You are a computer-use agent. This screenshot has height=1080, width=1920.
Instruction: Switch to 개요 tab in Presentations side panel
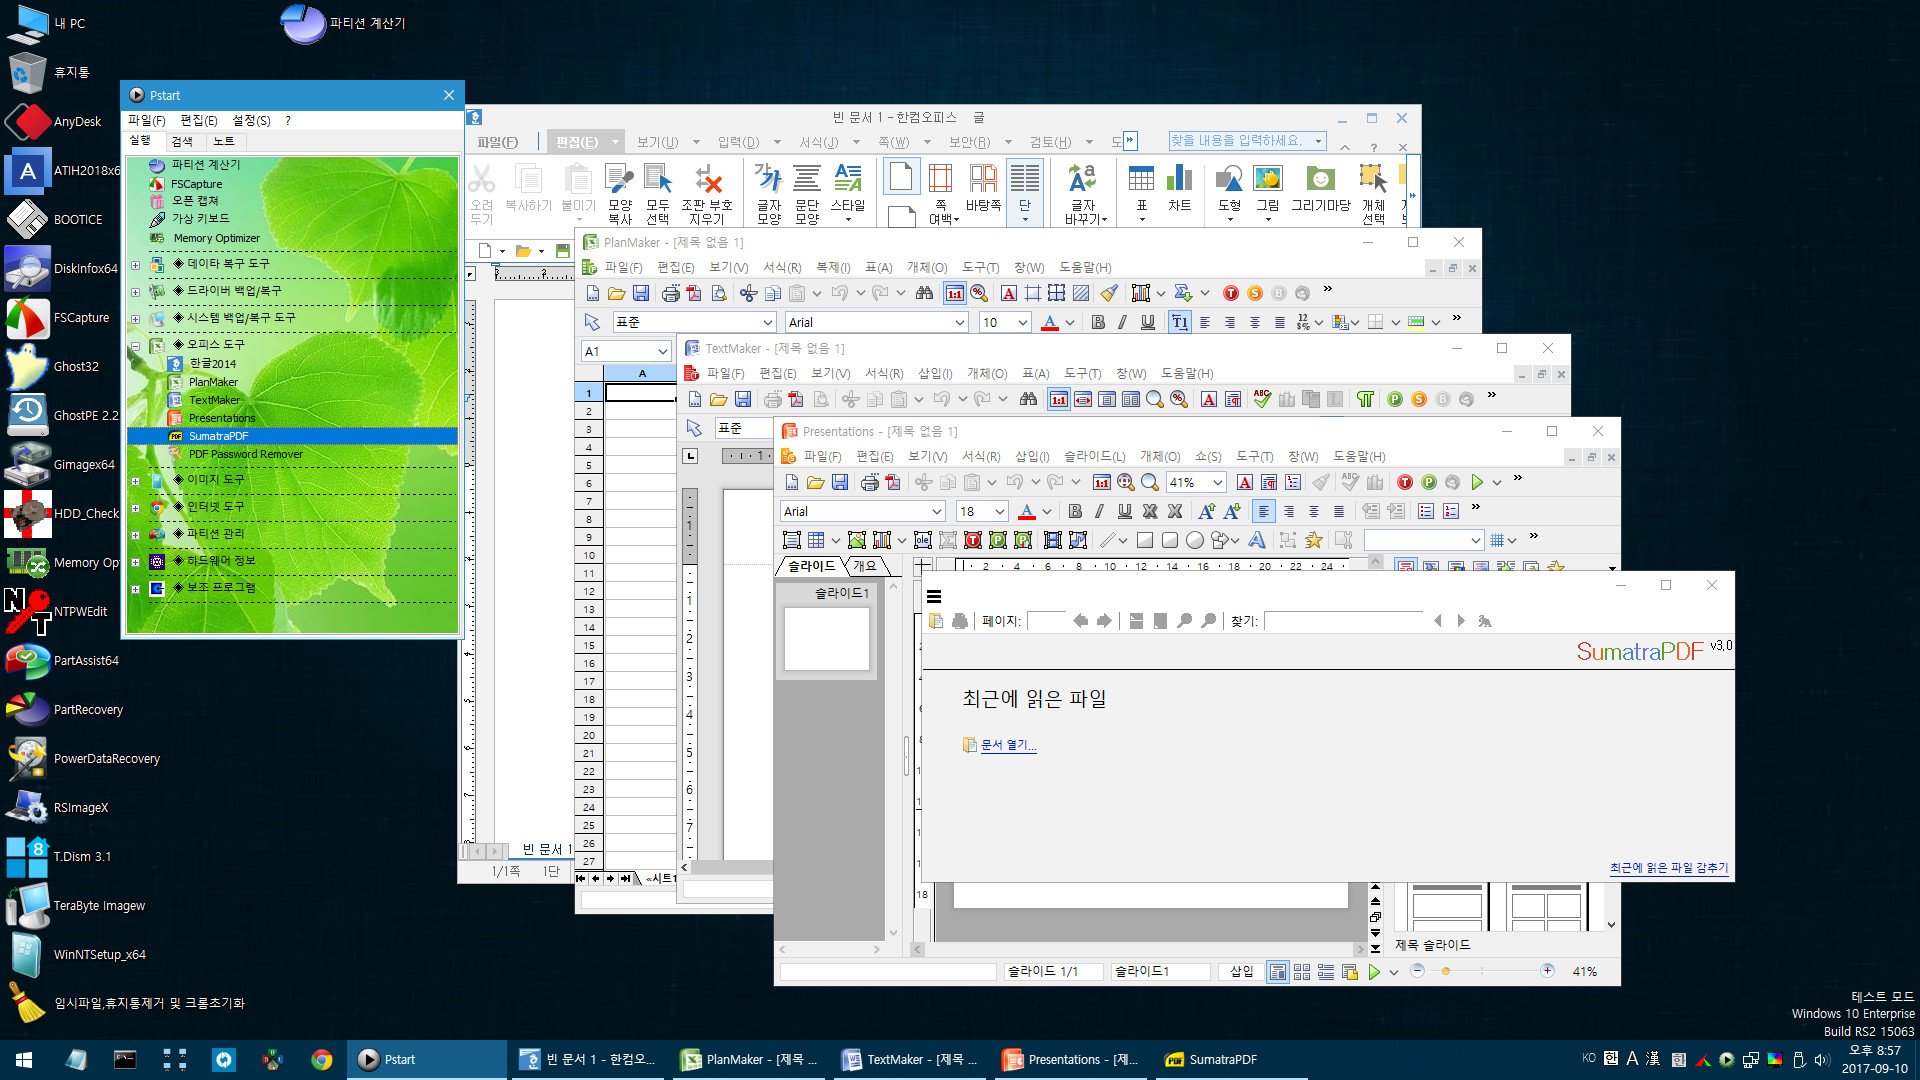click(x=864, y=566)
